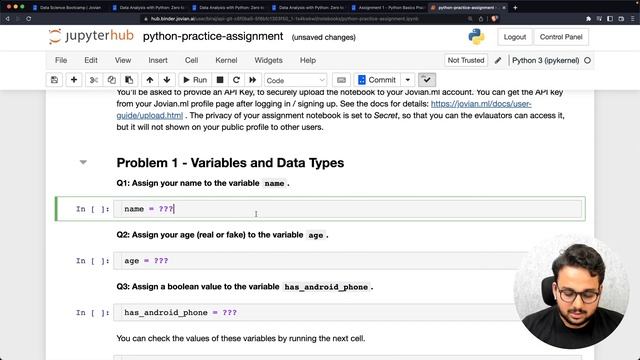The image size is (640, 360).
Task: Open the browser extensions puzzle icon
Action: click(588, 19)
